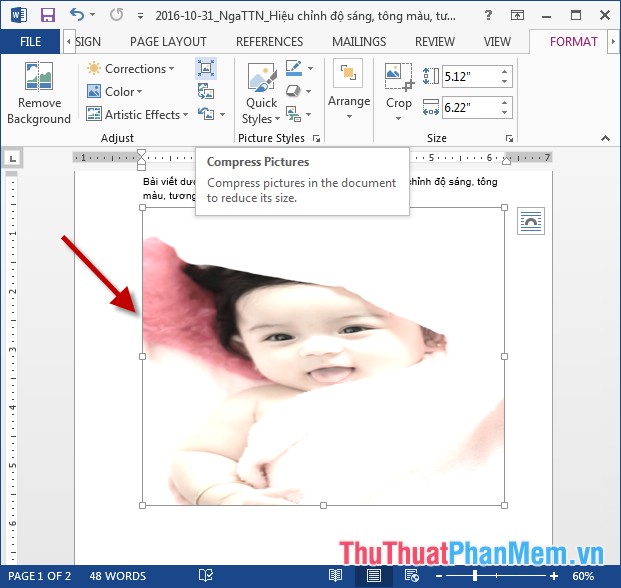
Task: Click the Picture Layout icon
Action: pyautogui.click(x=293, y=114)
